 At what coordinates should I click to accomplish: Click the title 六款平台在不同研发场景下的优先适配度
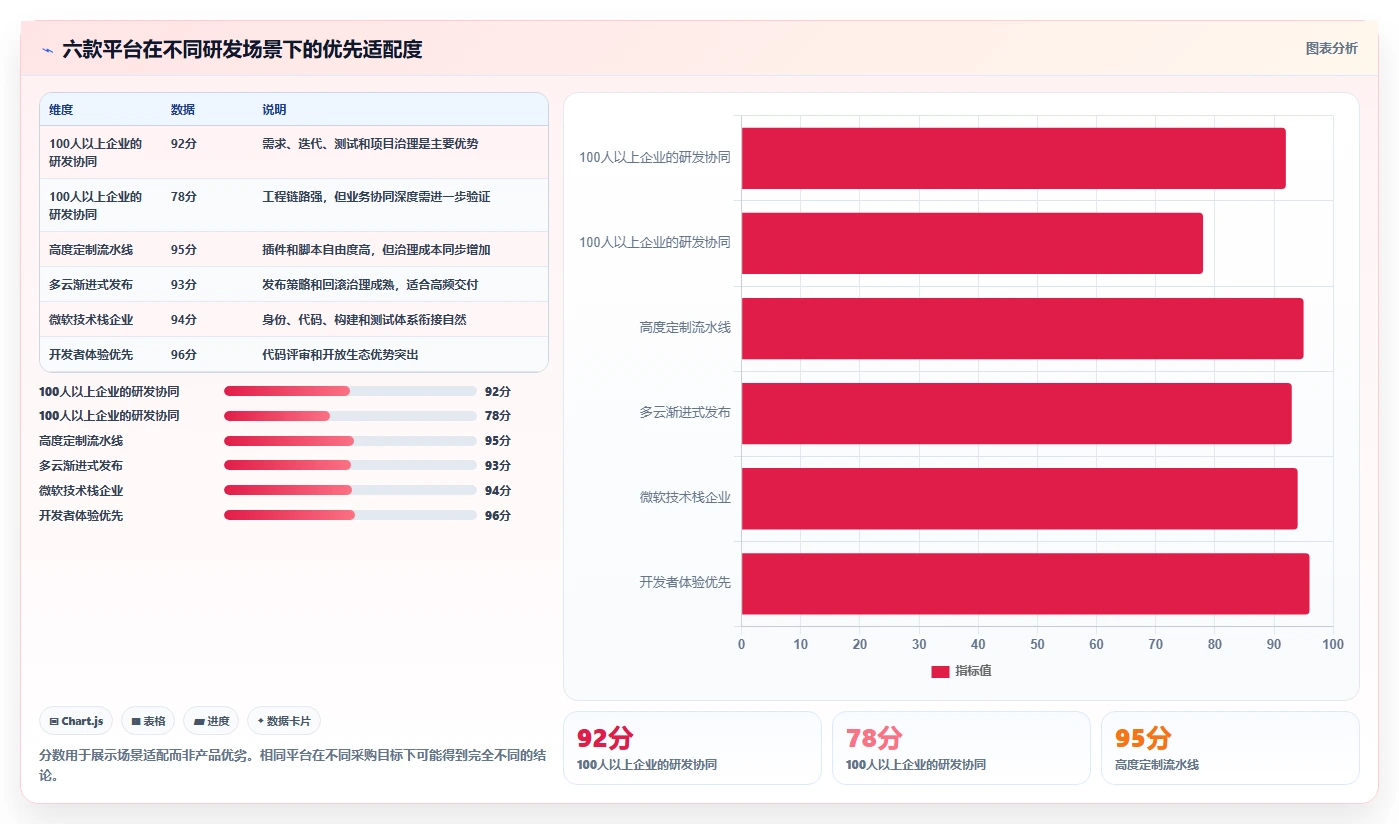pyautogui.click(x=242, y=49)
